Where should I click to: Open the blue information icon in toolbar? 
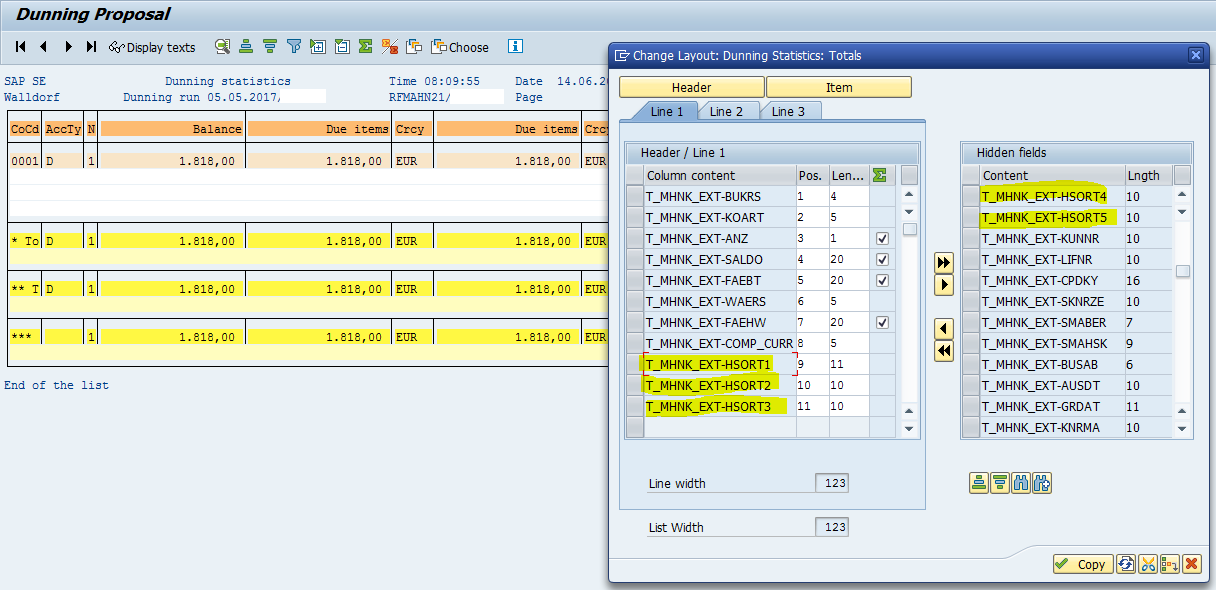(515, 46)
